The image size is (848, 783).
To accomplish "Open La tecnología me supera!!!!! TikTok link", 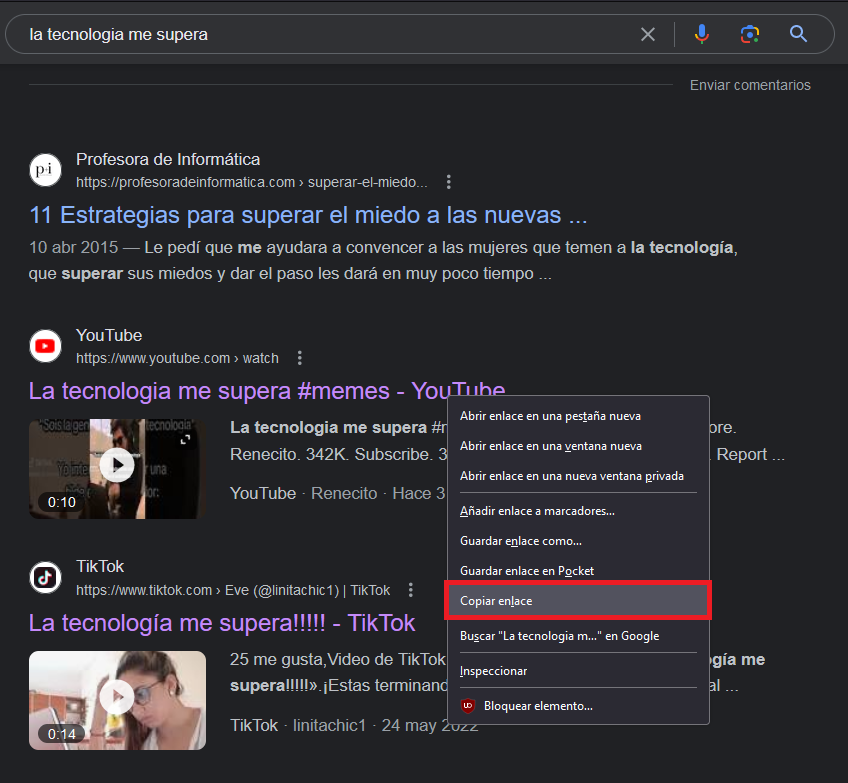I will click(222, 623).
